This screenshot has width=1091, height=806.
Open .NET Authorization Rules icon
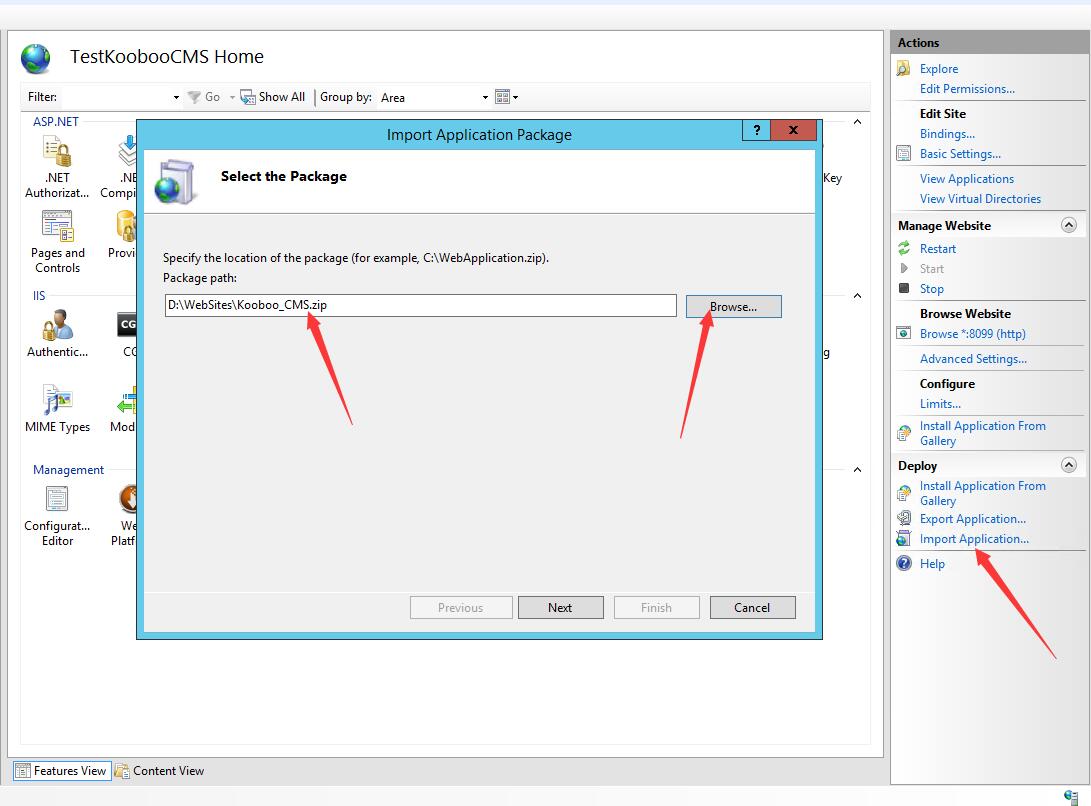[x=57, y=152]
